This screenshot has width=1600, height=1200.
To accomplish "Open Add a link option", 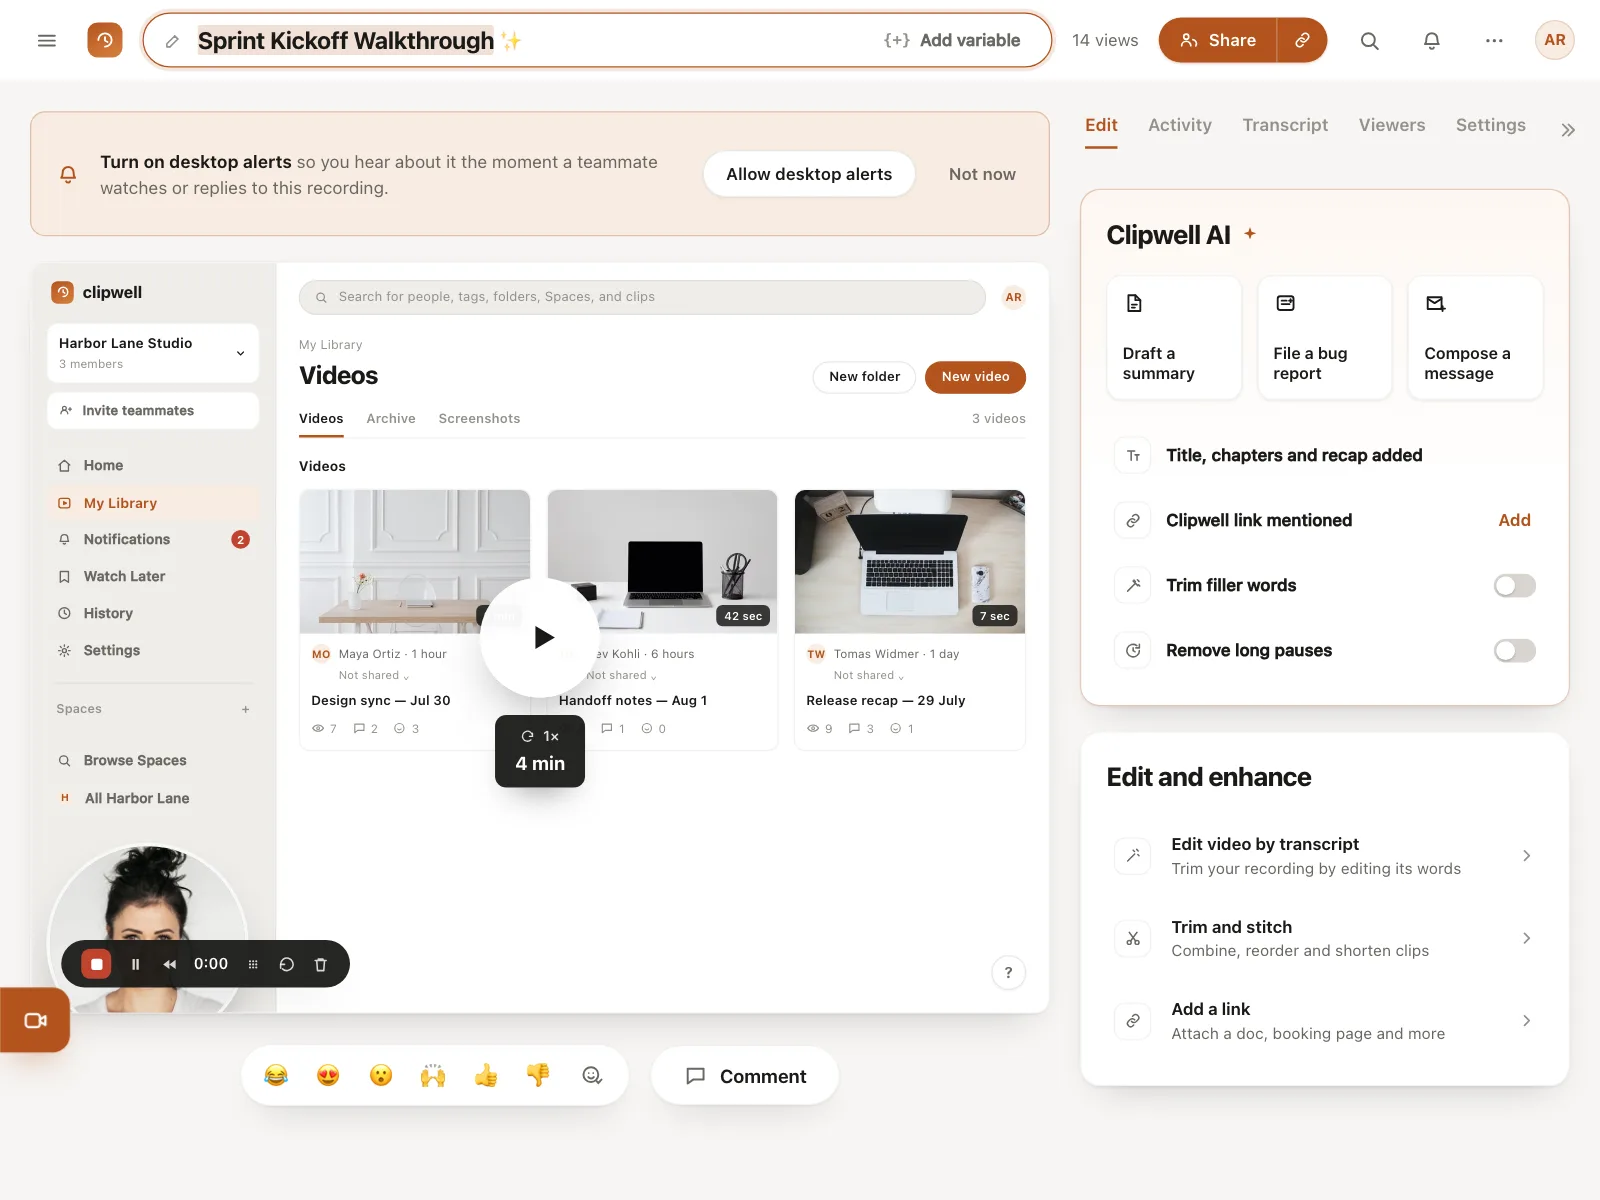I will 1325,1021.
